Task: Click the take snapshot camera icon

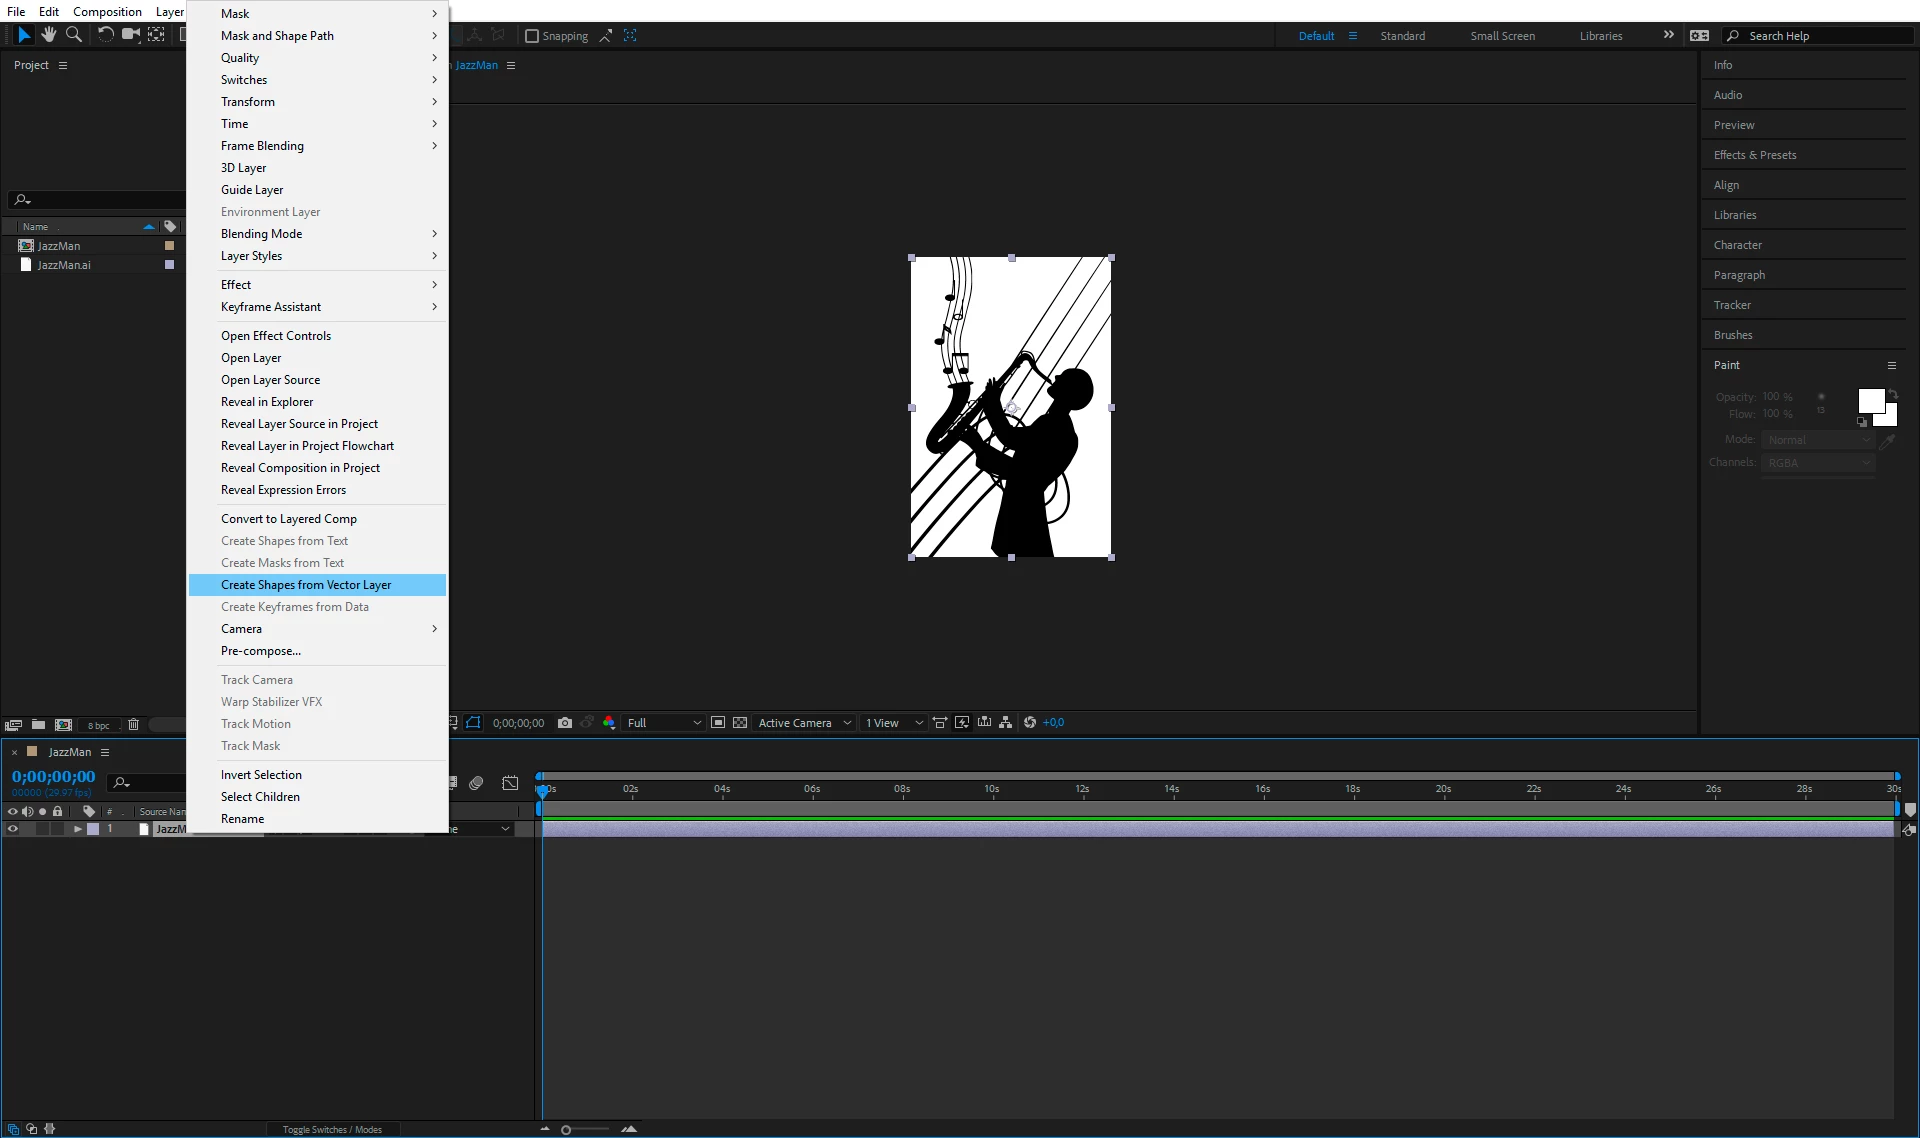Action: (565, 723)
